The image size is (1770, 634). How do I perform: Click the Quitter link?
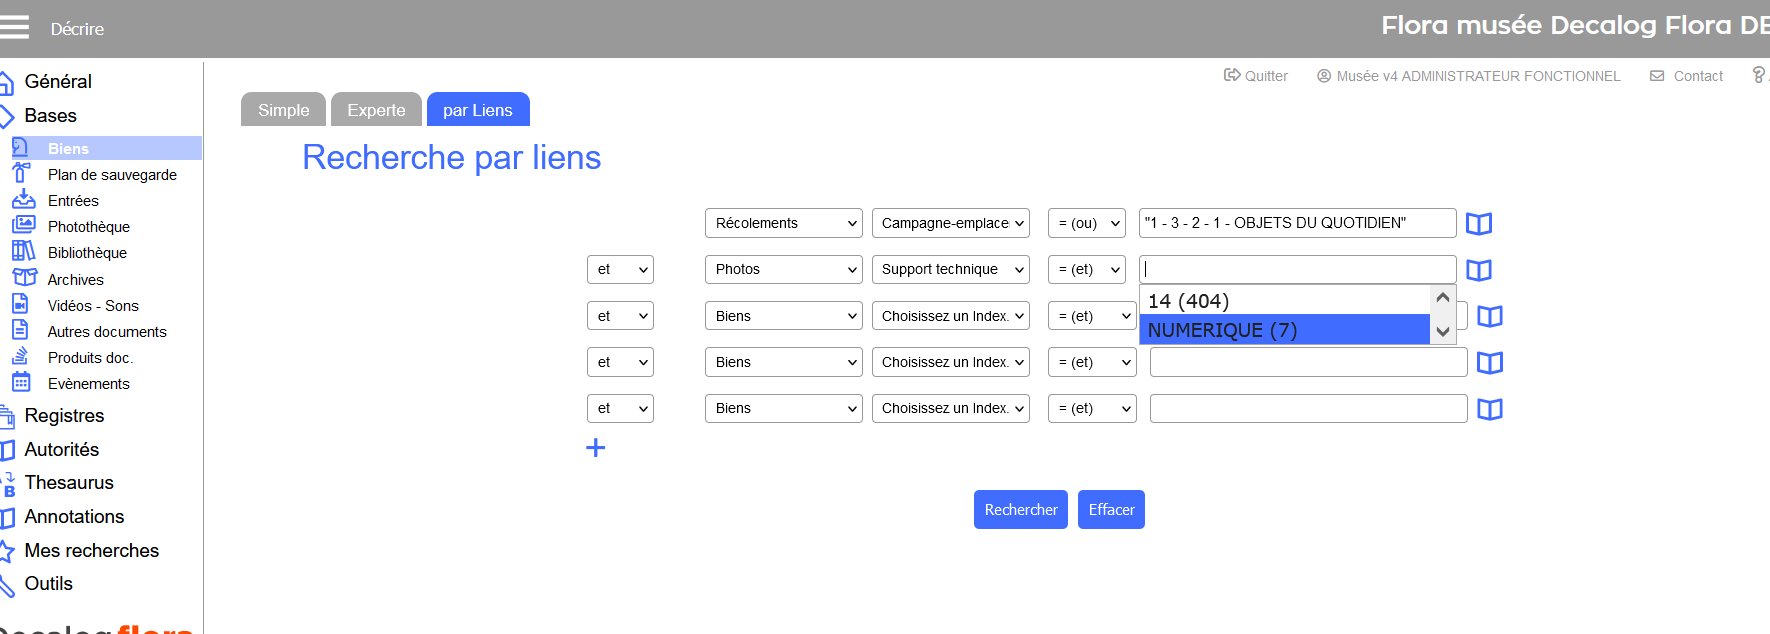[1256, 76]
